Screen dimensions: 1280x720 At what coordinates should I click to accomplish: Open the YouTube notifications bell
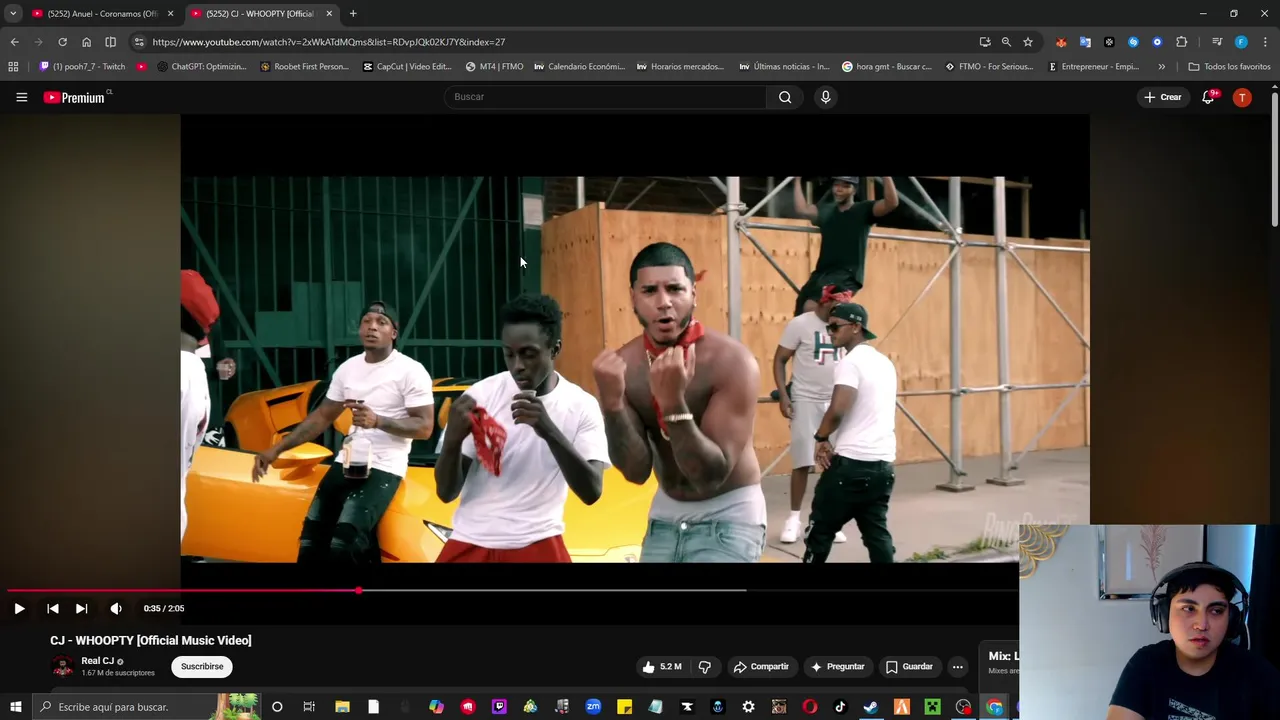(1208, 97)
